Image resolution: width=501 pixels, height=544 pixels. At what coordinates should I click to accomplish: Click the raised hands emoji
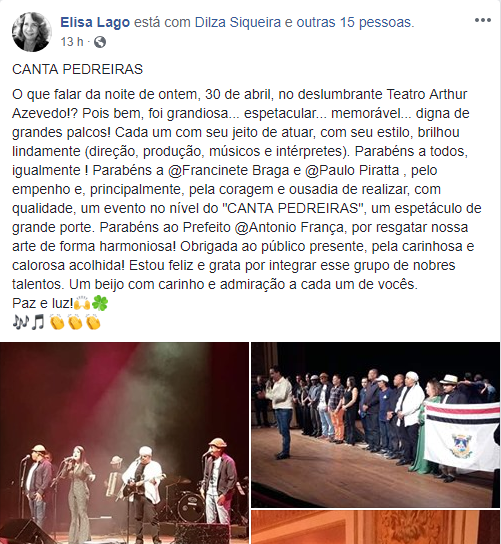[82, 303]
